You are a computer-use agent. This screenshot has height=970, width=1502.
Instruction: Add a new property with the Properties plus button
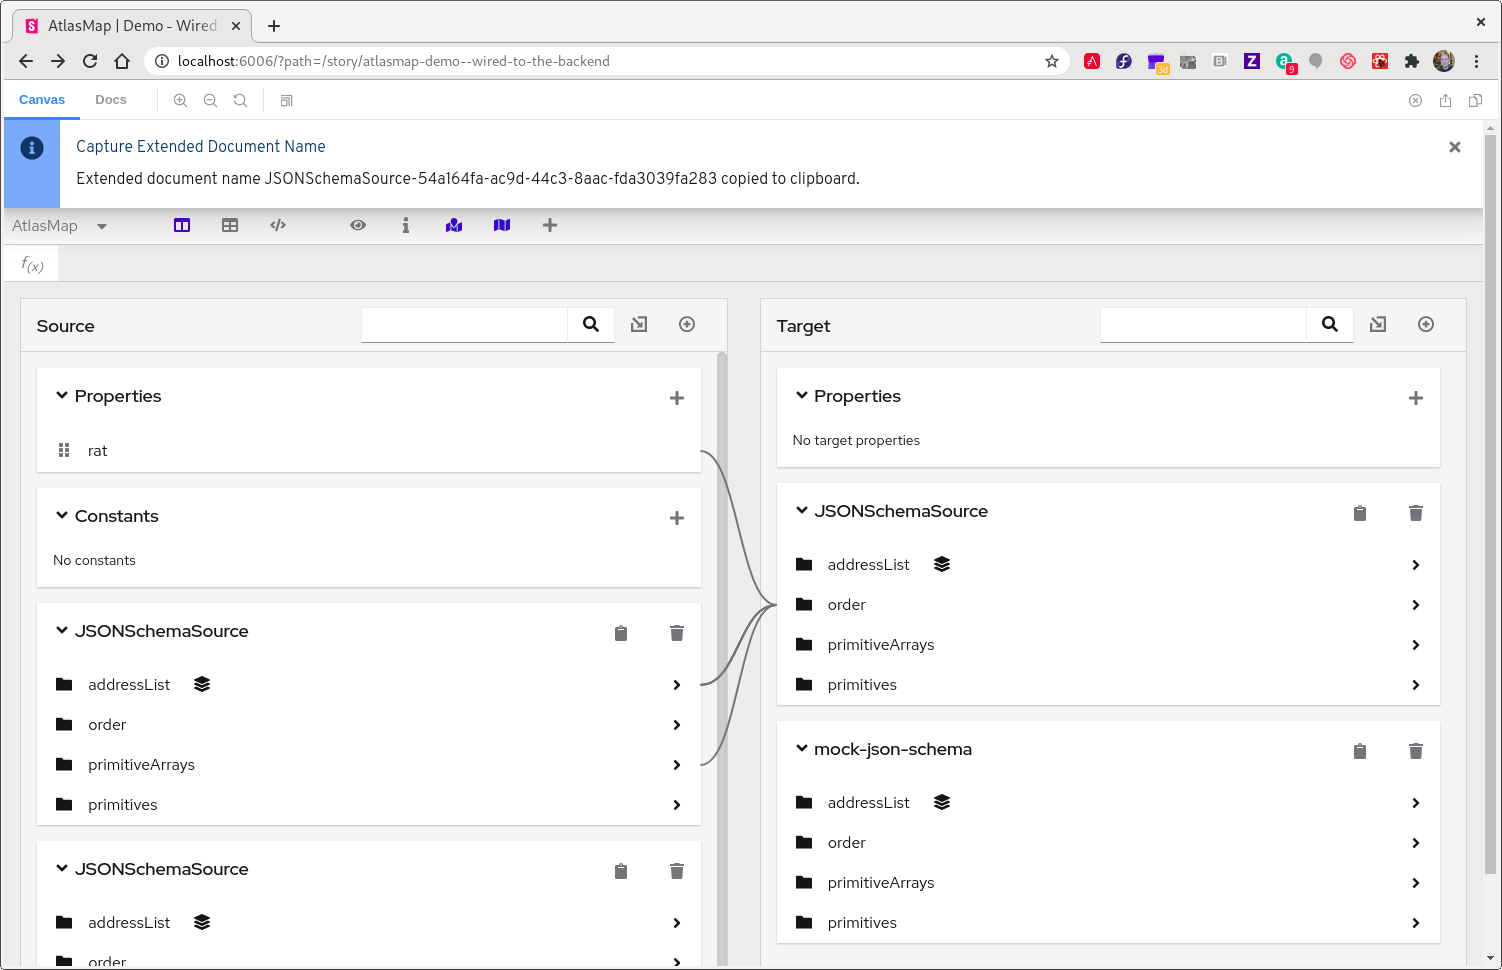[x=677, y=397]
